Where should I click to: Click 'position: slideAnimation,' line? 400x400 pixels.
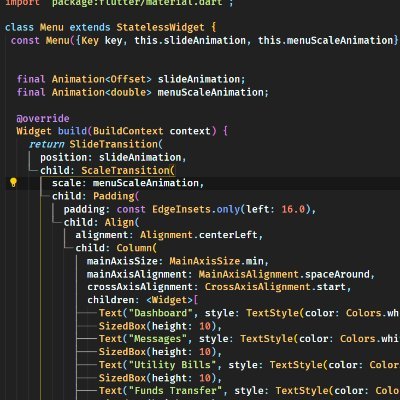point(113,157)
